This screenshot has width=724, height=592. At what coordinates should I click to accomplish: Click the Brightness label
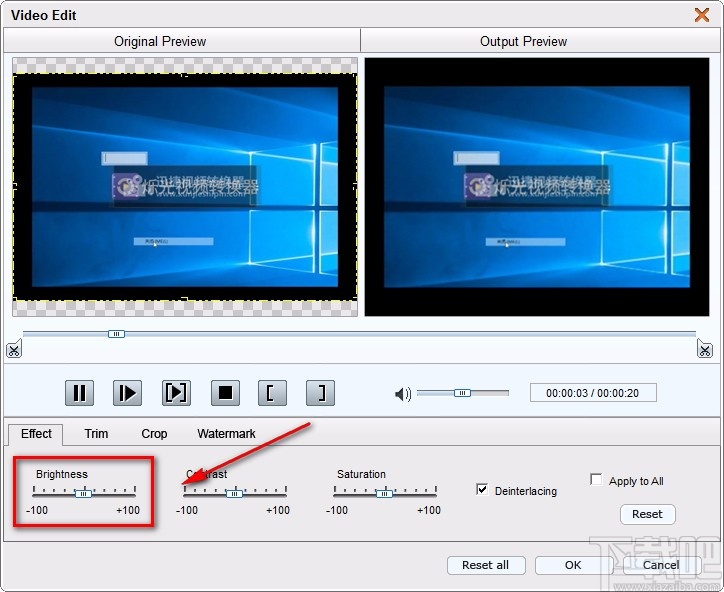click(62, 474)
